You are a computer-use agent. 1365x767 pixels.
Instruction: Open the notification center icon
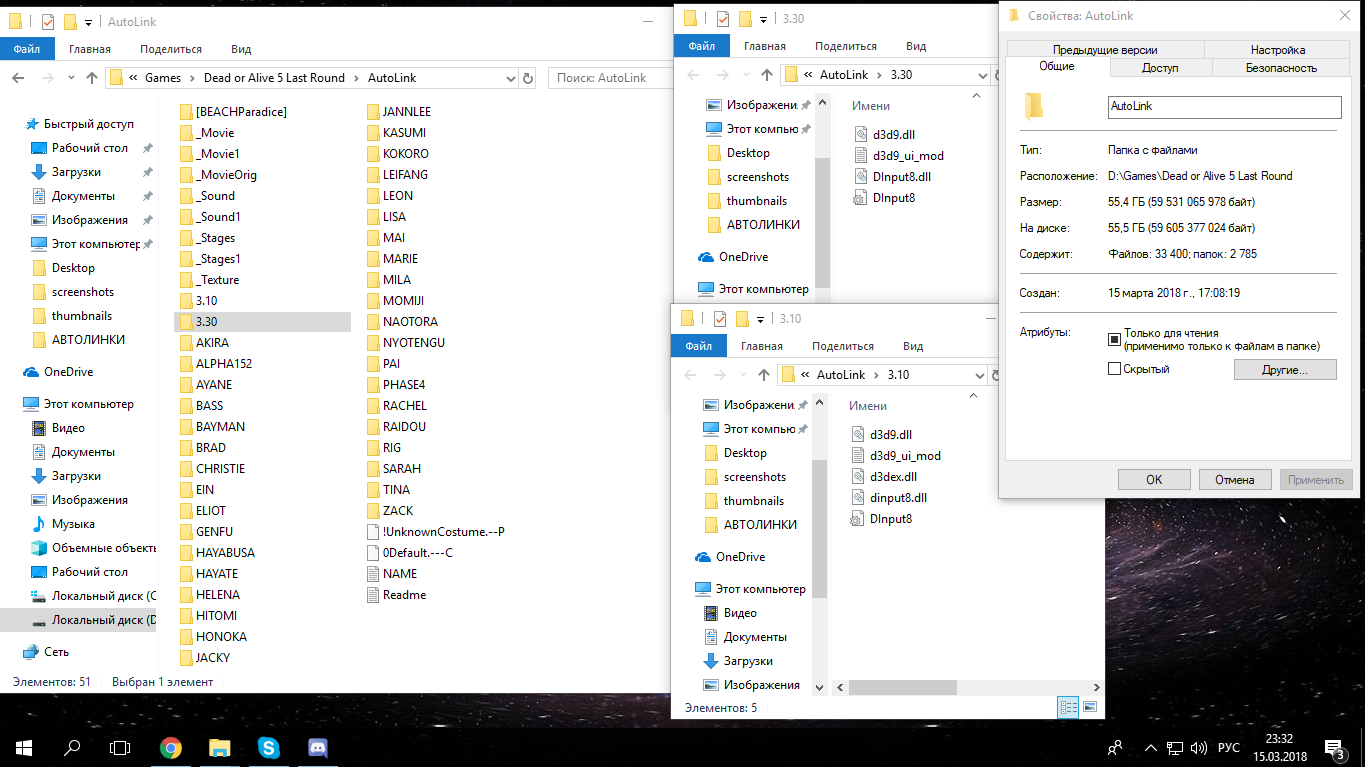1334,747
